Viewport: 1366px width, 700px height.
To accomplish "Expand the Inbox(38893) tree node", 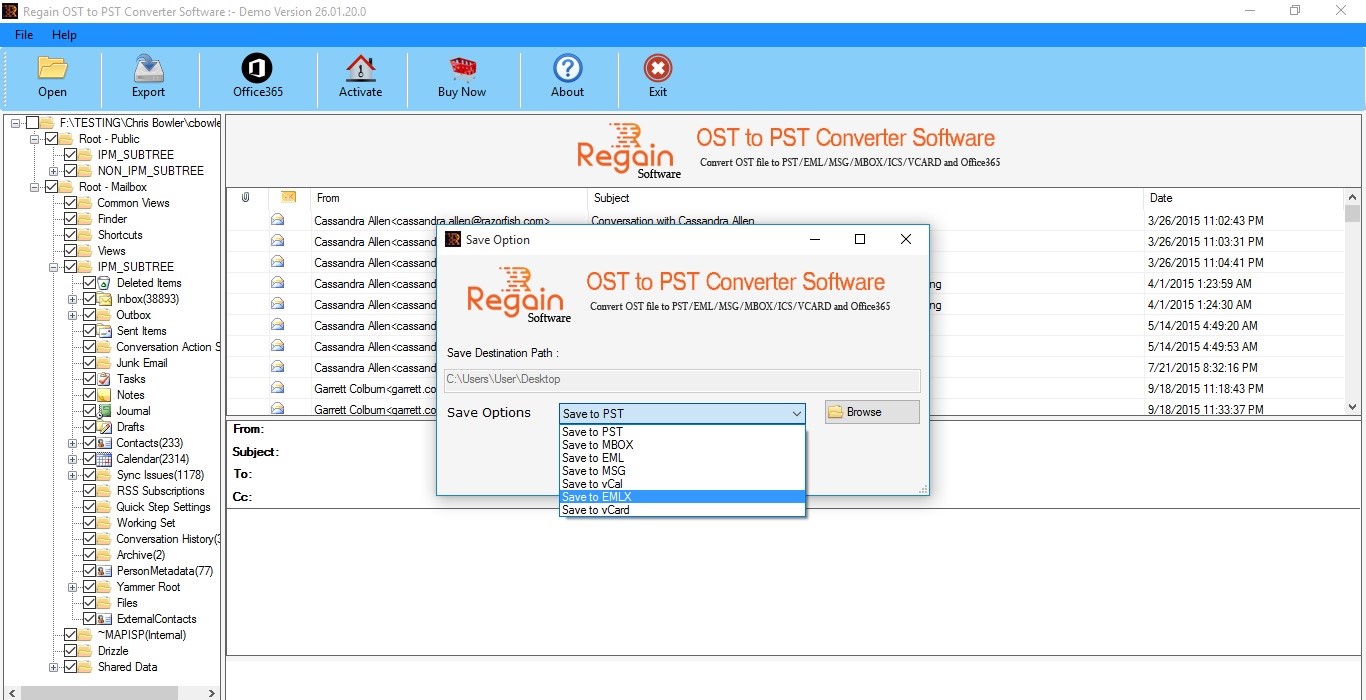I will (x=72, y=299).
